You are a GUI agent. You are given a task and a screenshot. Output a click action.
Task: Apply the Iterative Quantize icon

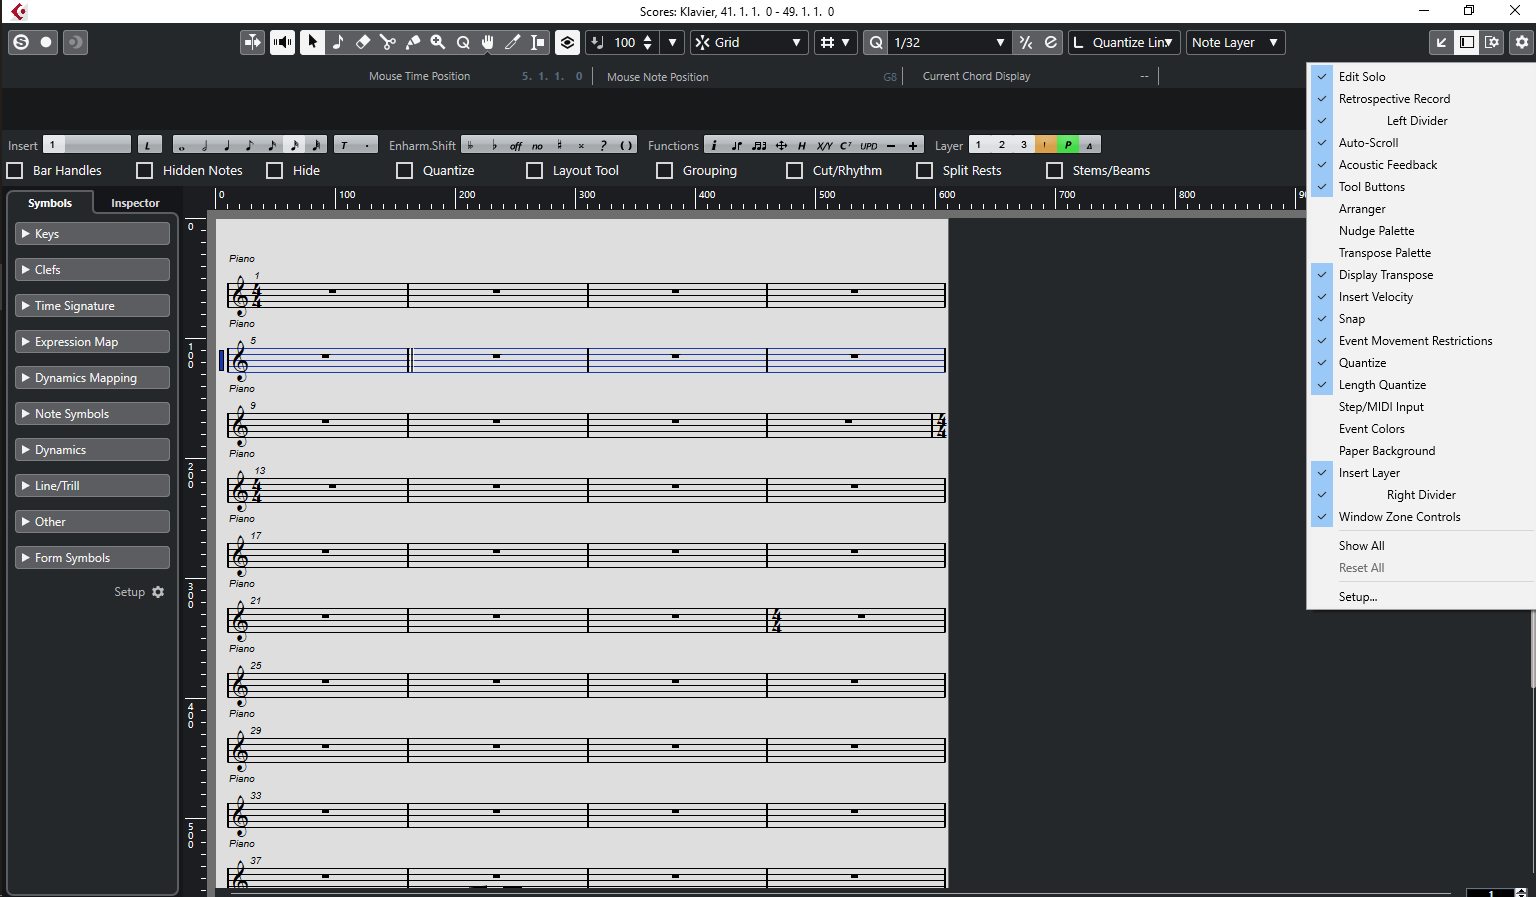(1025, 42)
